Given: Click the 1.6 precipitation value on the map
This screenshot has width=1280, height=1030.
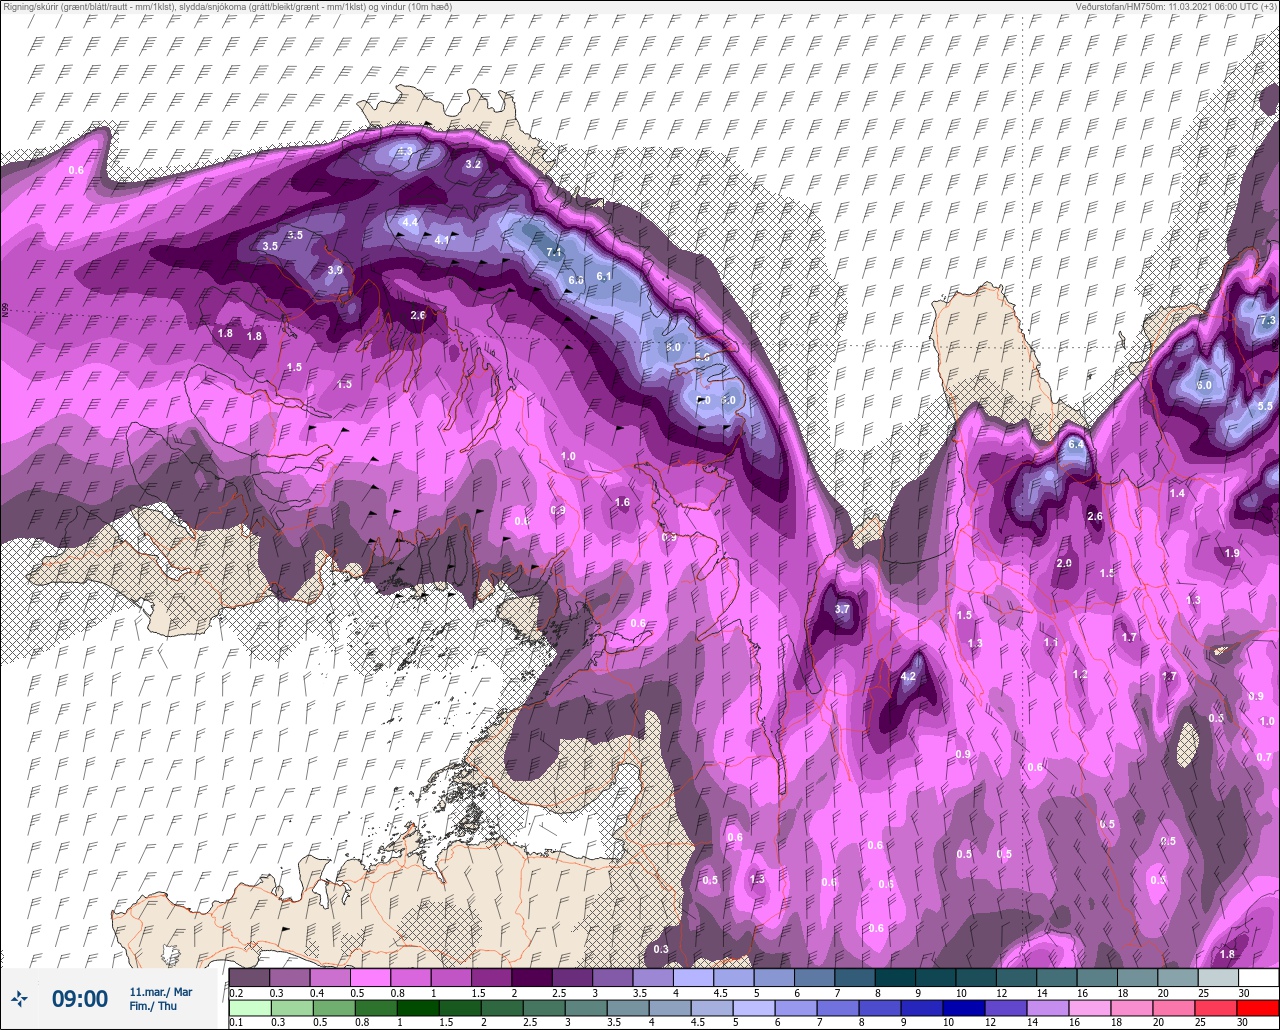Looking at the screenshot, I should [622, 502].
